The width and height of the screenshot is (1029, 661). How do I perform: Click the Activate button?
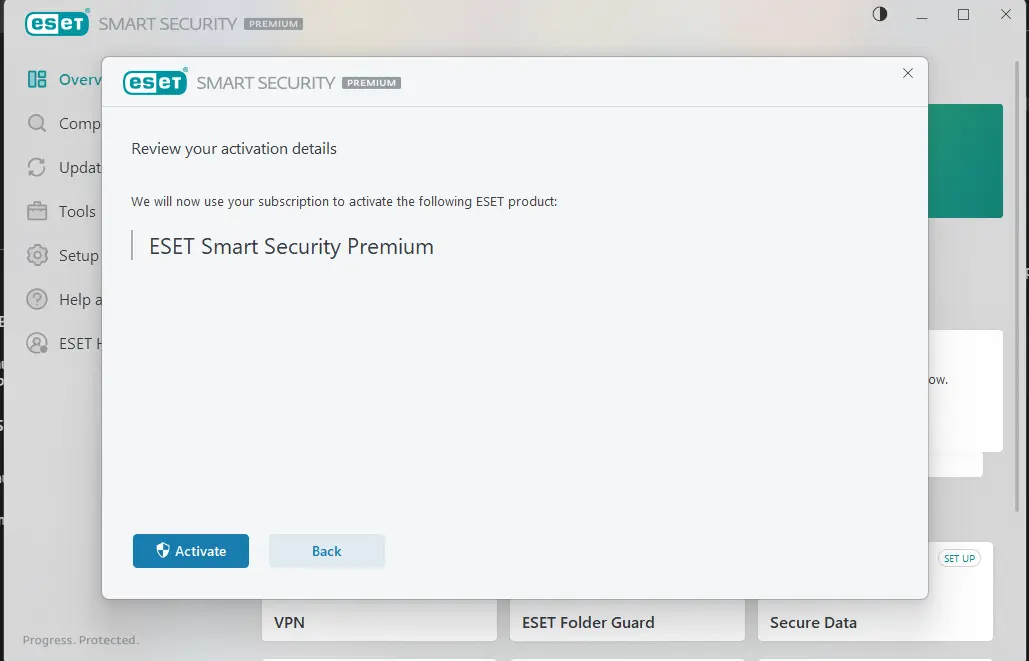click(190, 551)
